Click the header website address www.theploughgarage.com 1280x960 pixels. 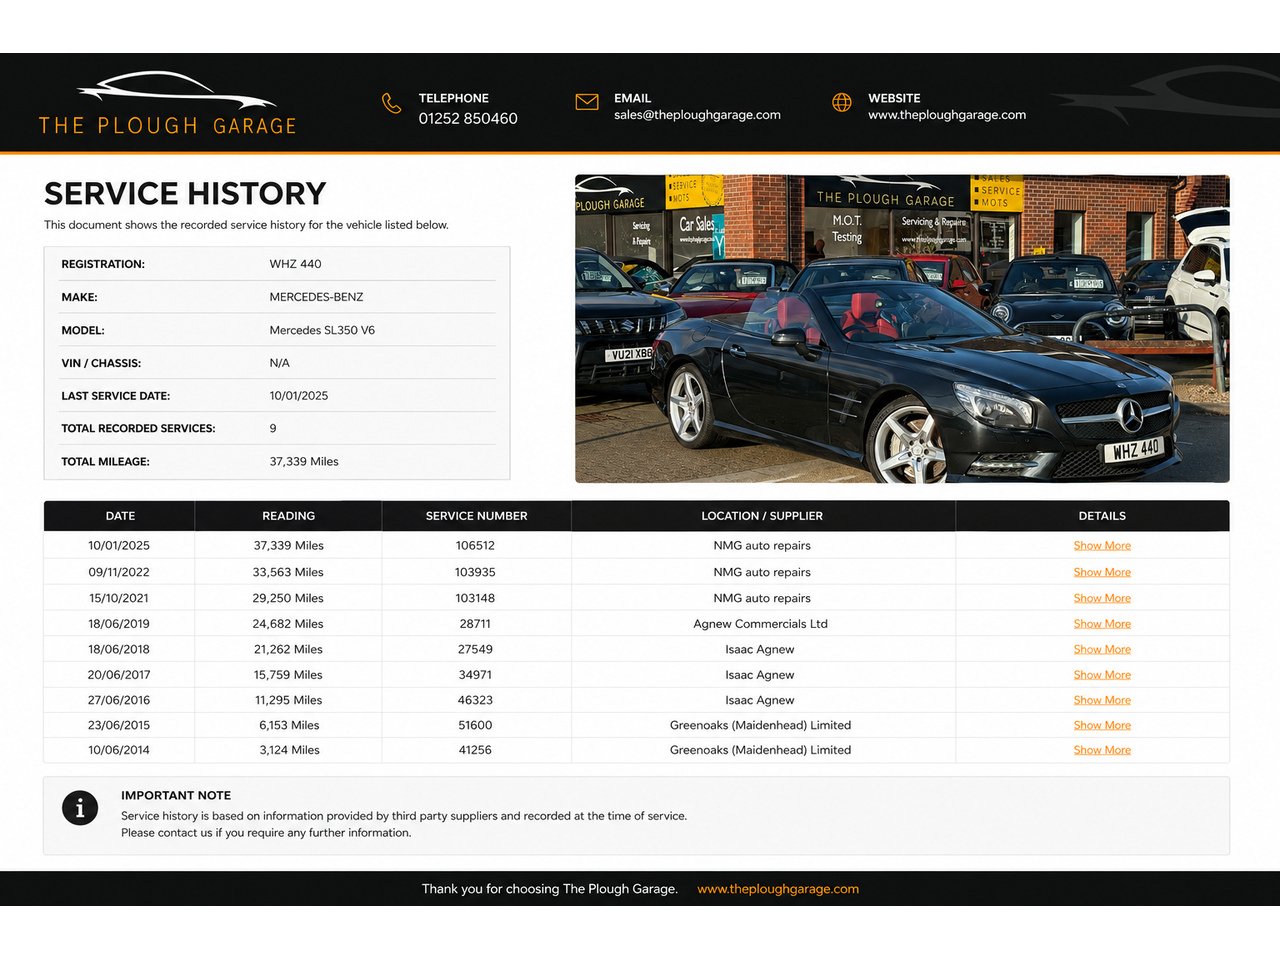click(x=947, y=115)
